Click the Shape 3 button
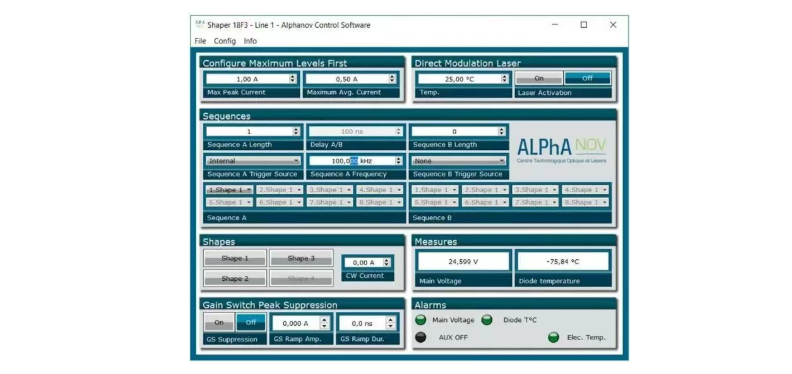Image resolution: width=792 pixels, height=374 pixels. click(x=301, y=258)
